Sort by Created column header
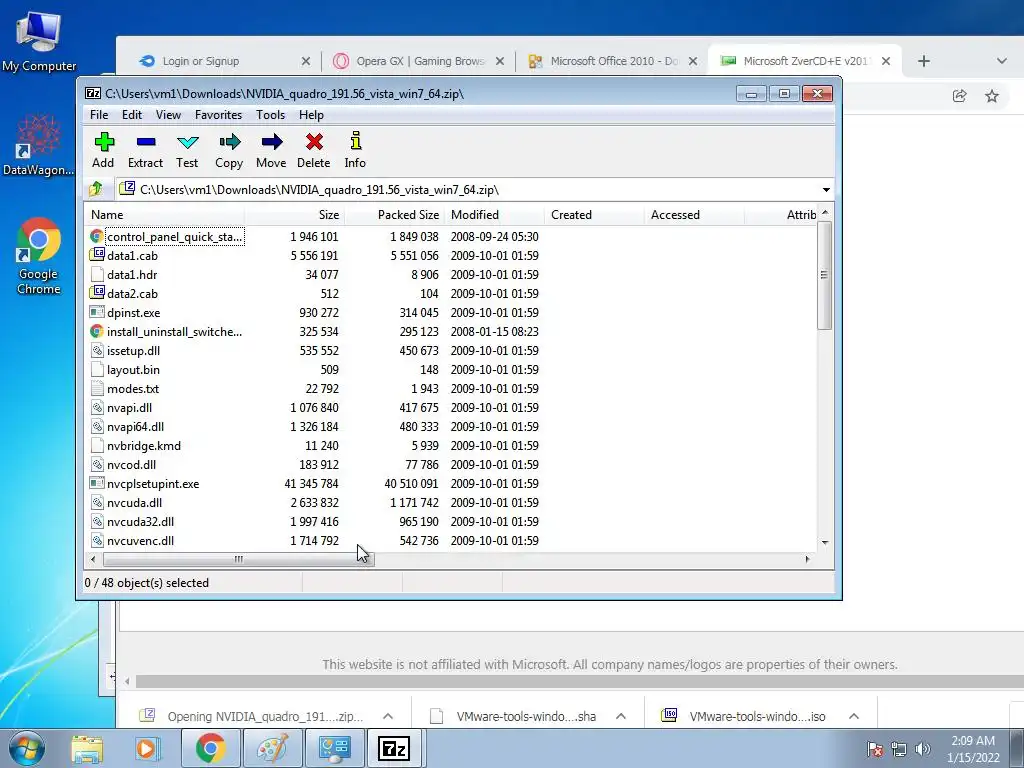This screenshot has width=1024, height=768. (x=594, y=215)
